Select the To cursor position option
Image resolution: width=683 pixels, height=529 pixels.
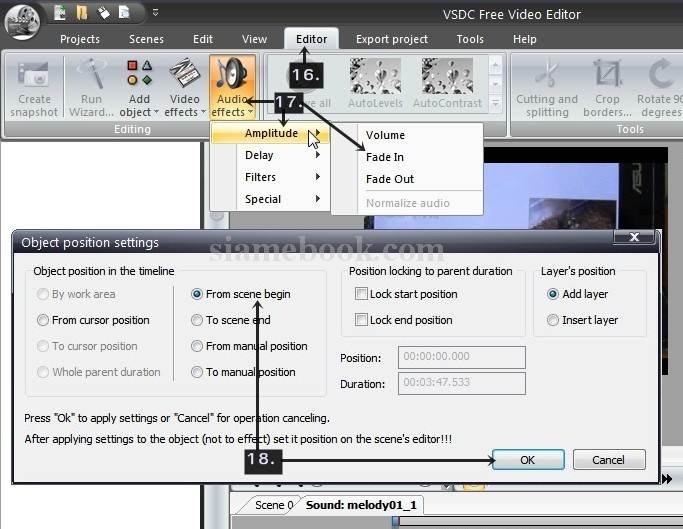coord(43,346)
